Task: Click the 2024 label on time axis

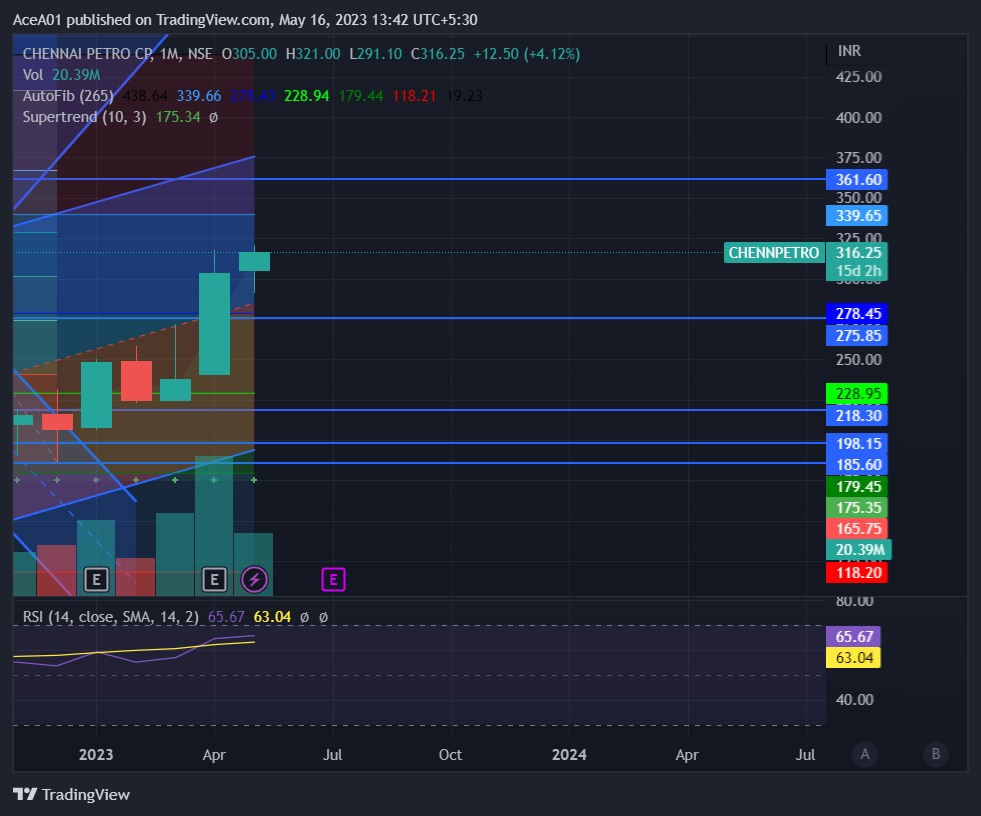Action: coord(569,755)
